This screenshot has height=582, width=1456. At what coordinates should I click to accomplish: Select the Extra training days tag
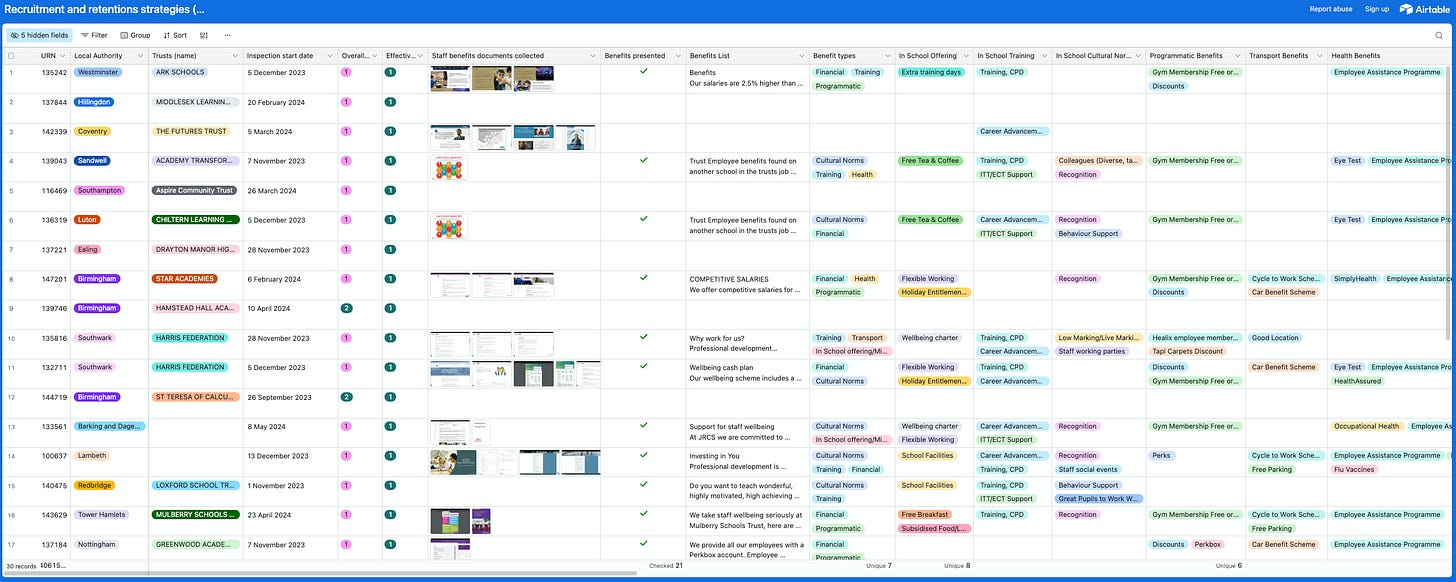pos(931,72)
